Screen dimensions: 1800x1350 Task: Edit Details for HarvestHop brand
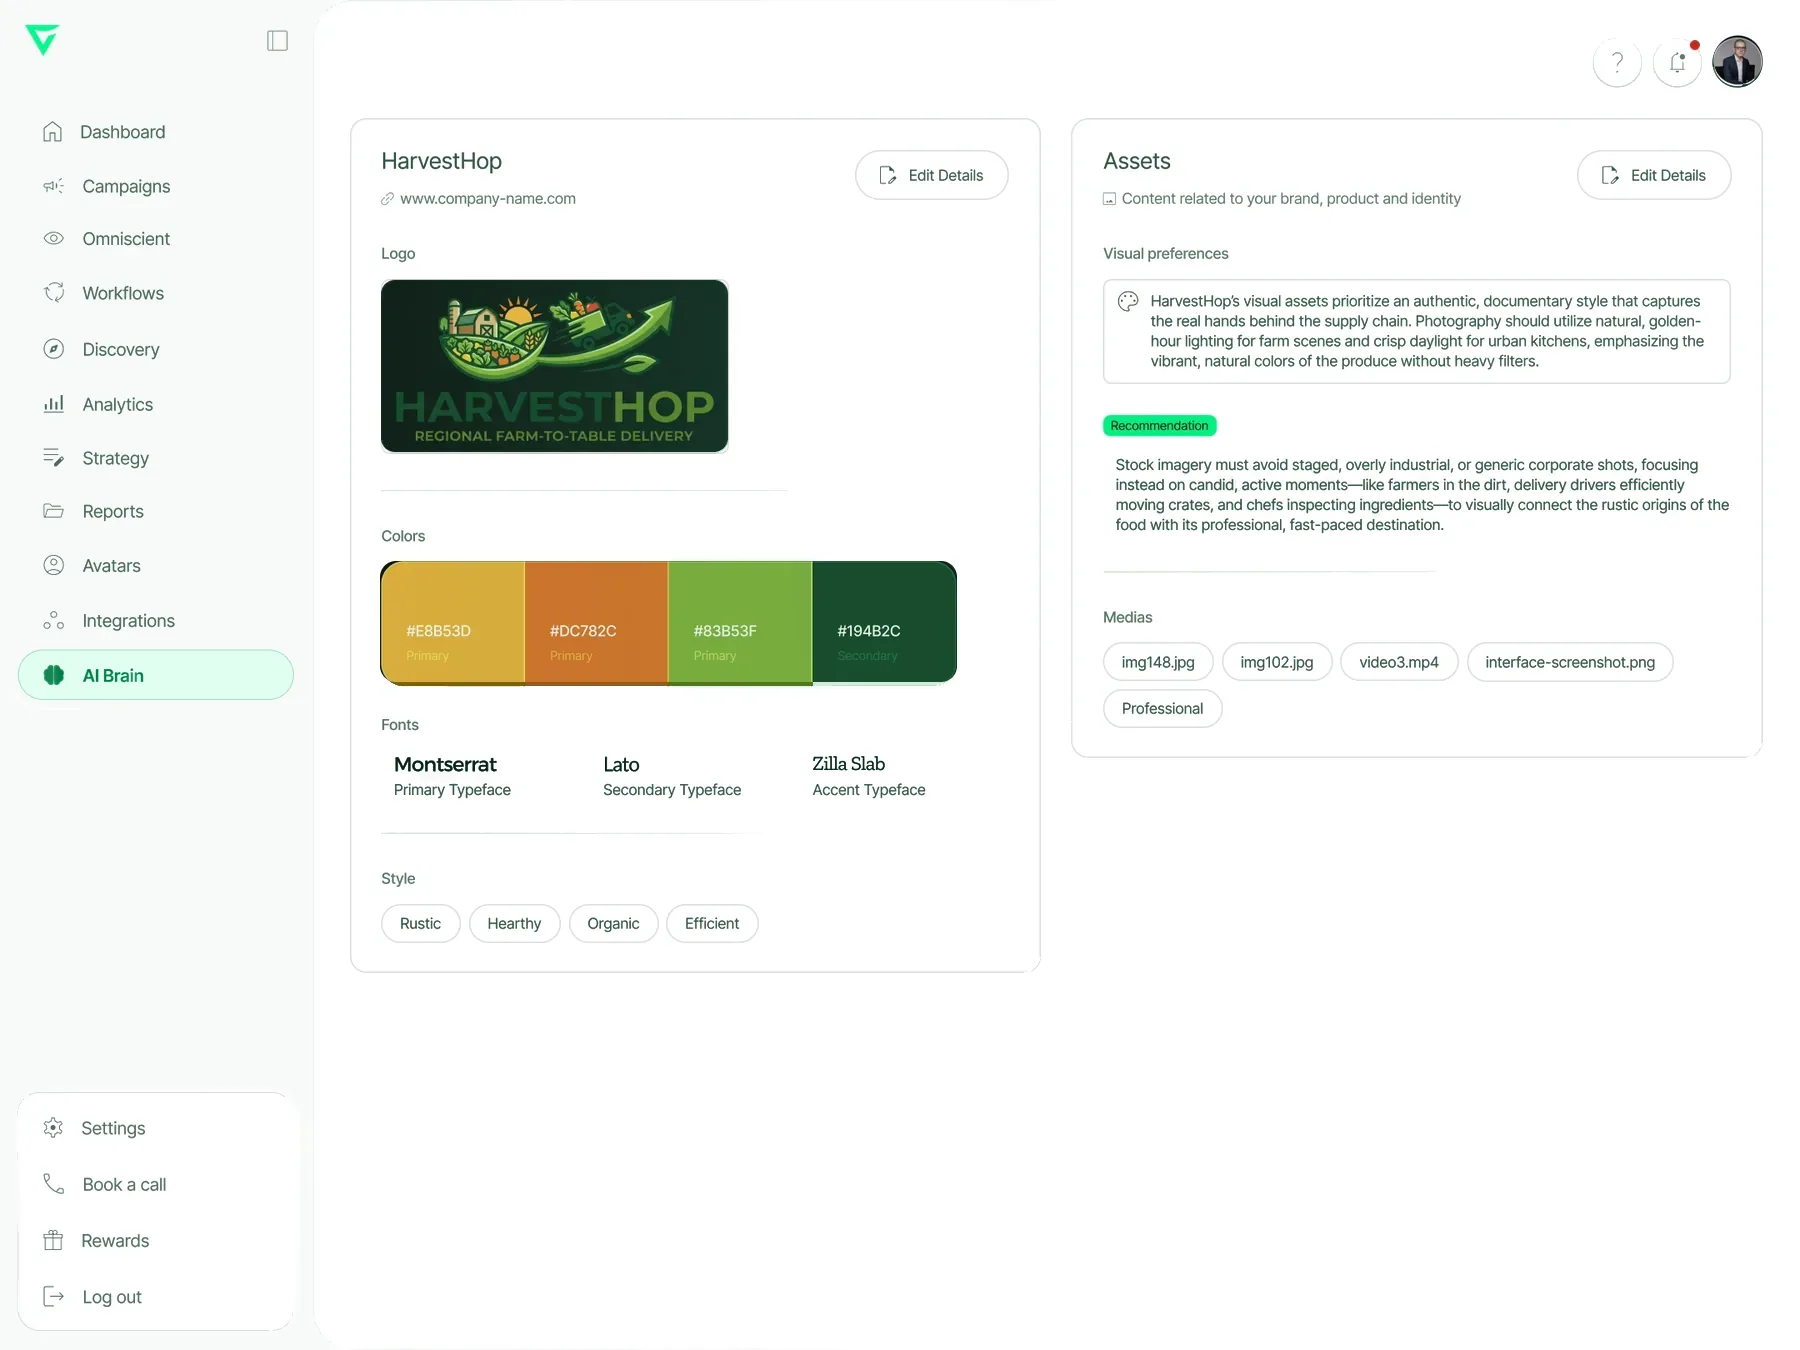pos(932,175)
